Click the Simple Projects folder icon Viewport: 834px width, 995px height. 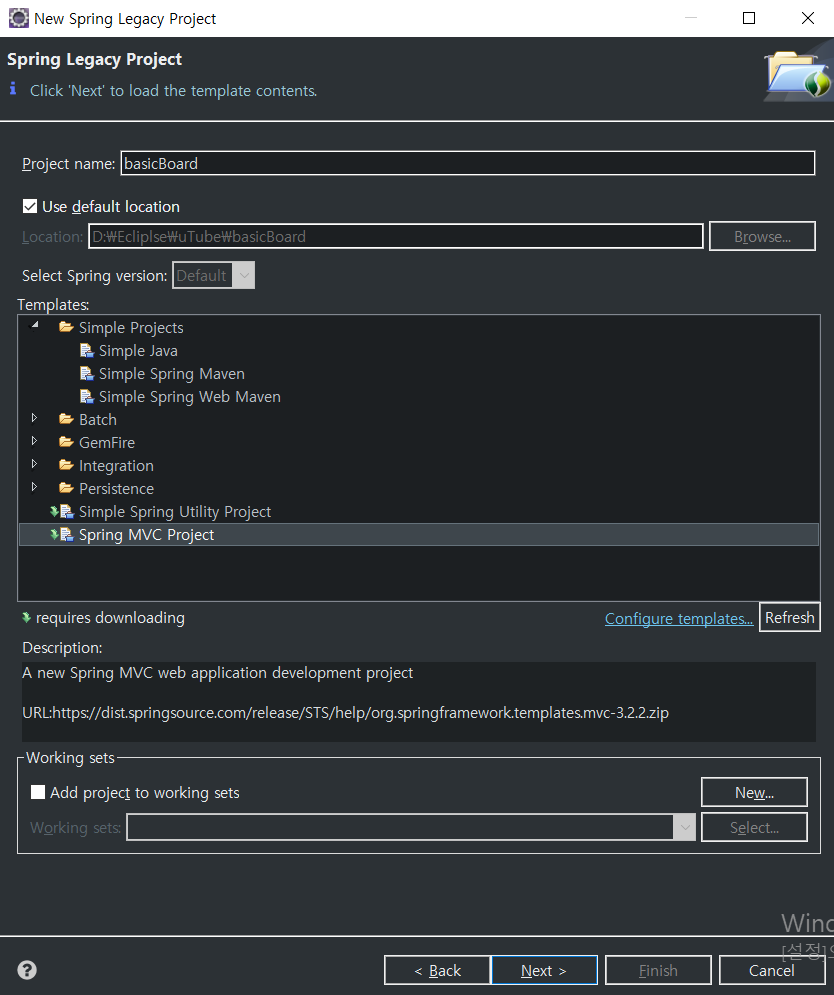[x=66, y=327]
